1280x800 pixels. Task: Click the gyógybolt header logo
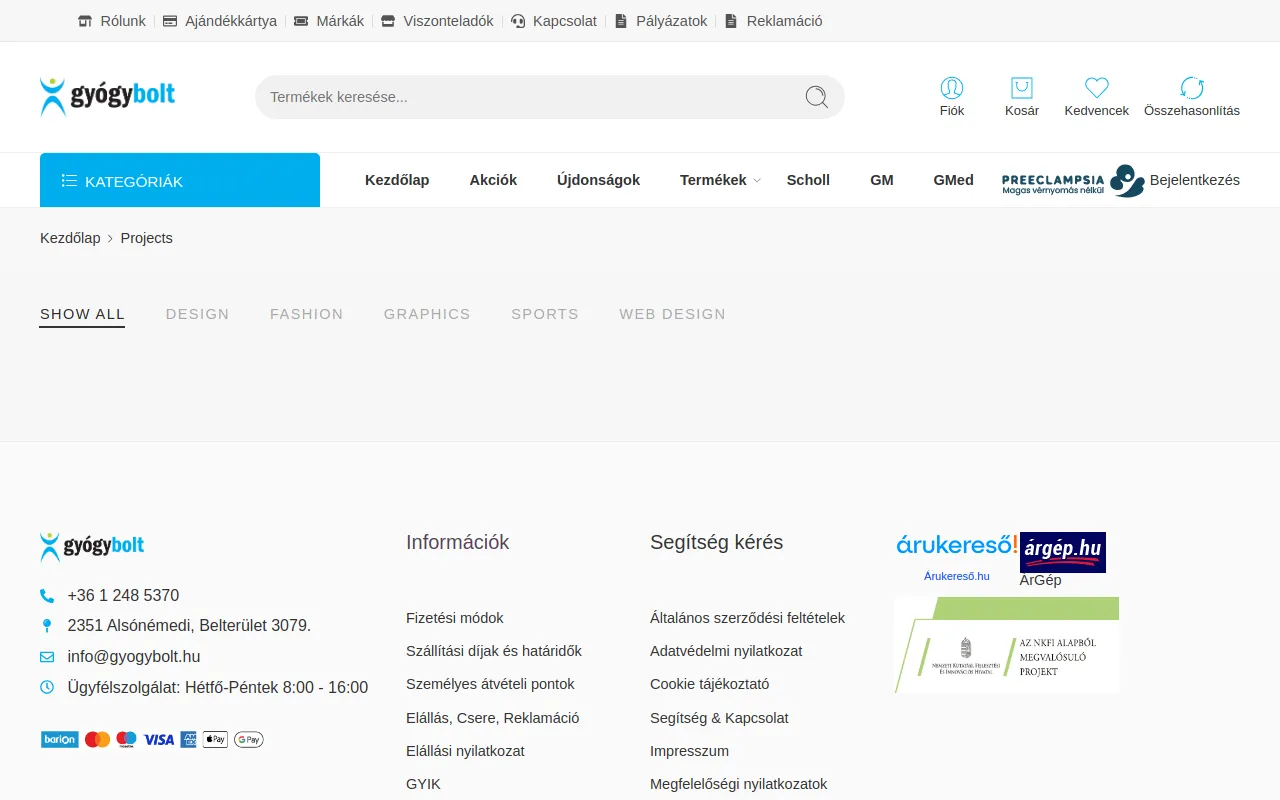108,97
